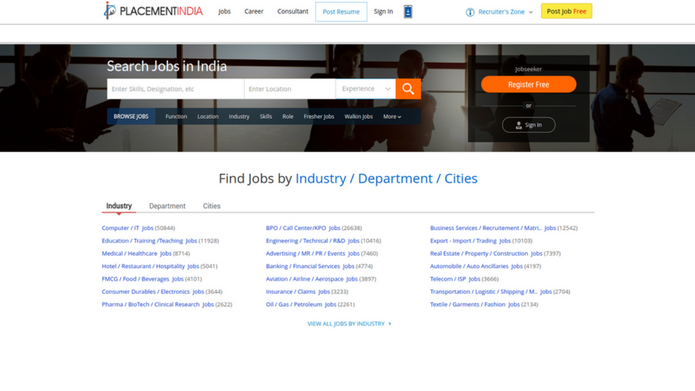The width and height of the screenshot is (695, 391).
Task: Click the mobile app phone icon
Action: tap(408, 12)
